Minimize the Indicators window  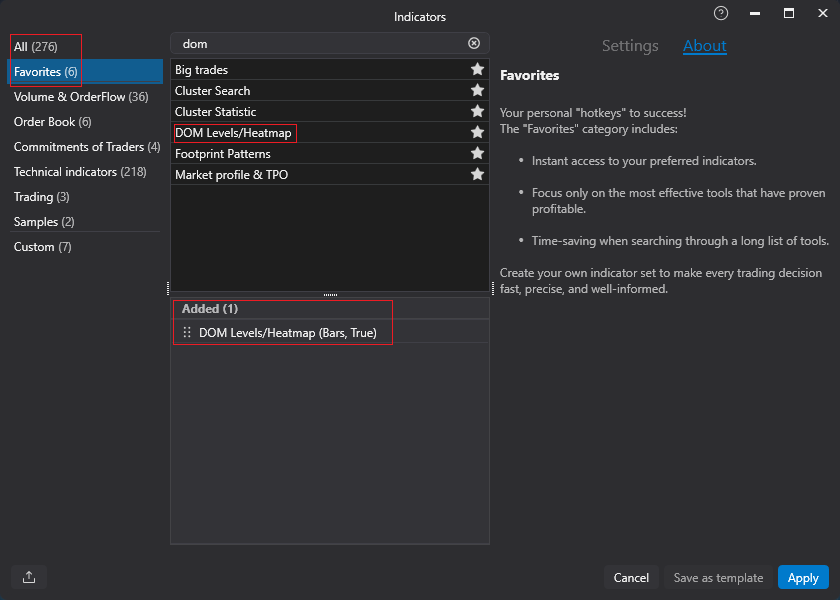tap(755, 13)
